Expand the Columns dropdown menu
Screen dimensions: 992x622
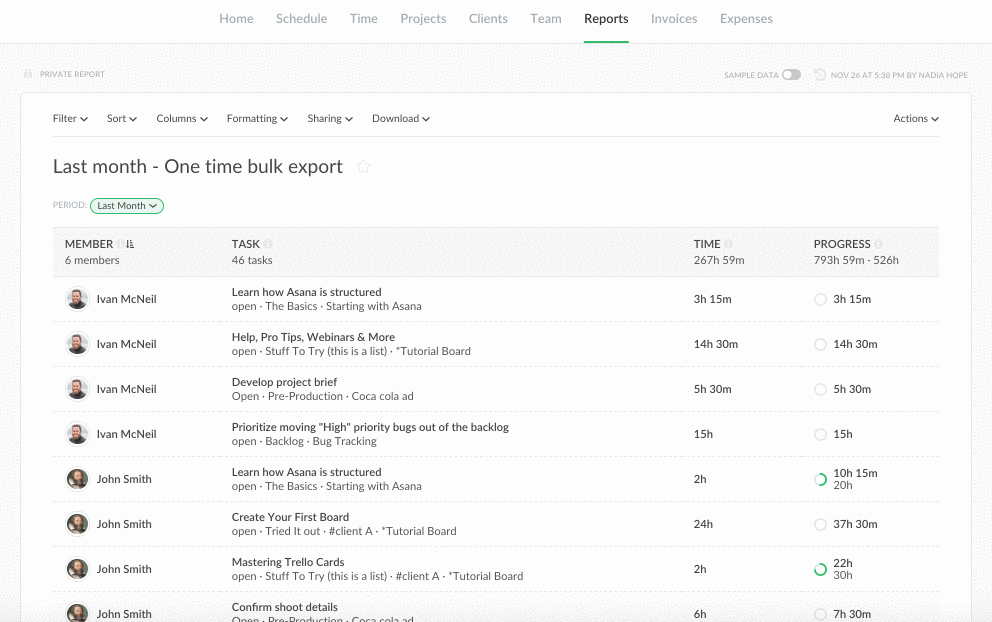point(182,118)
